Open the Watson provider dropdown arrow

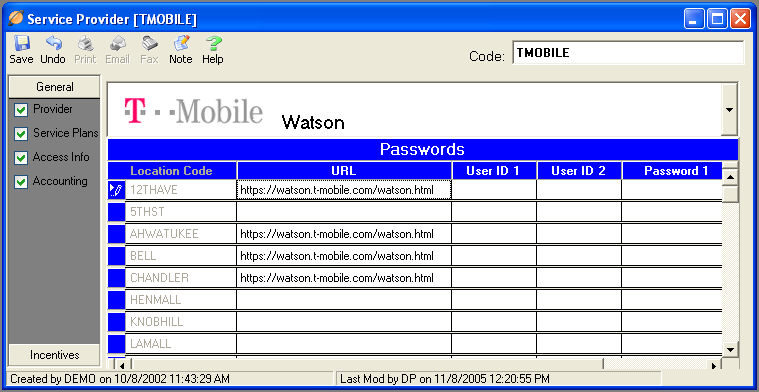(729, 109)
